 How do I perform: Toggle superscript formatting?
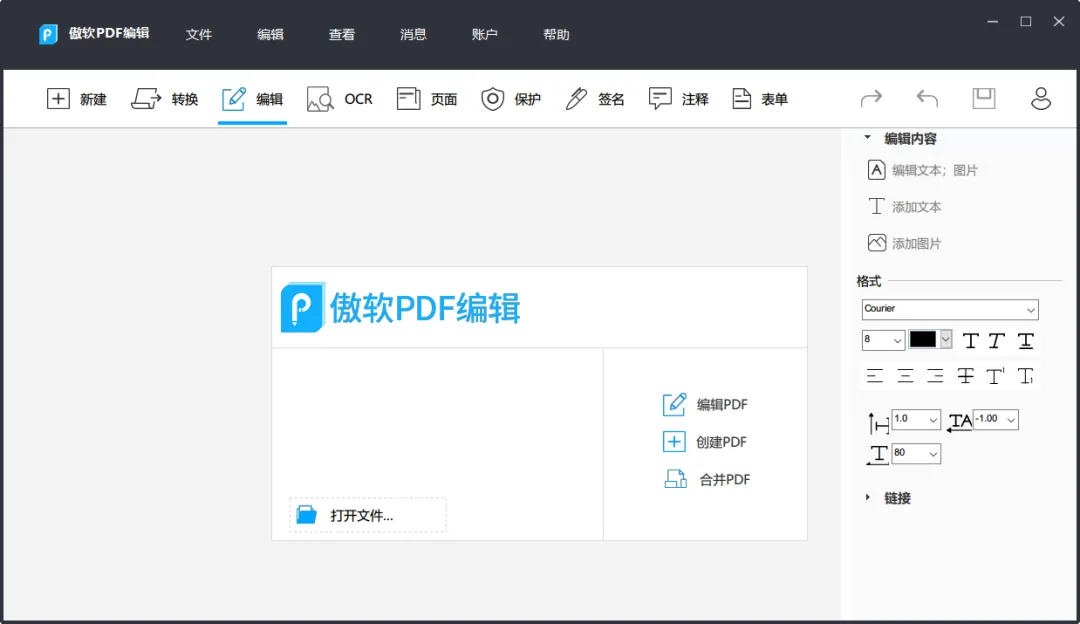point(995,375)
